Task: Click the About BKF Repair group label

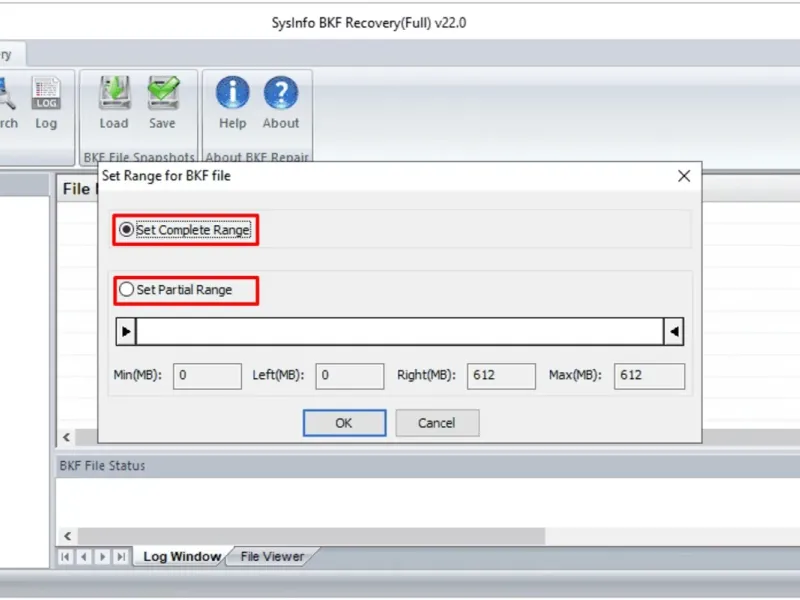Action: coord(257,157)
